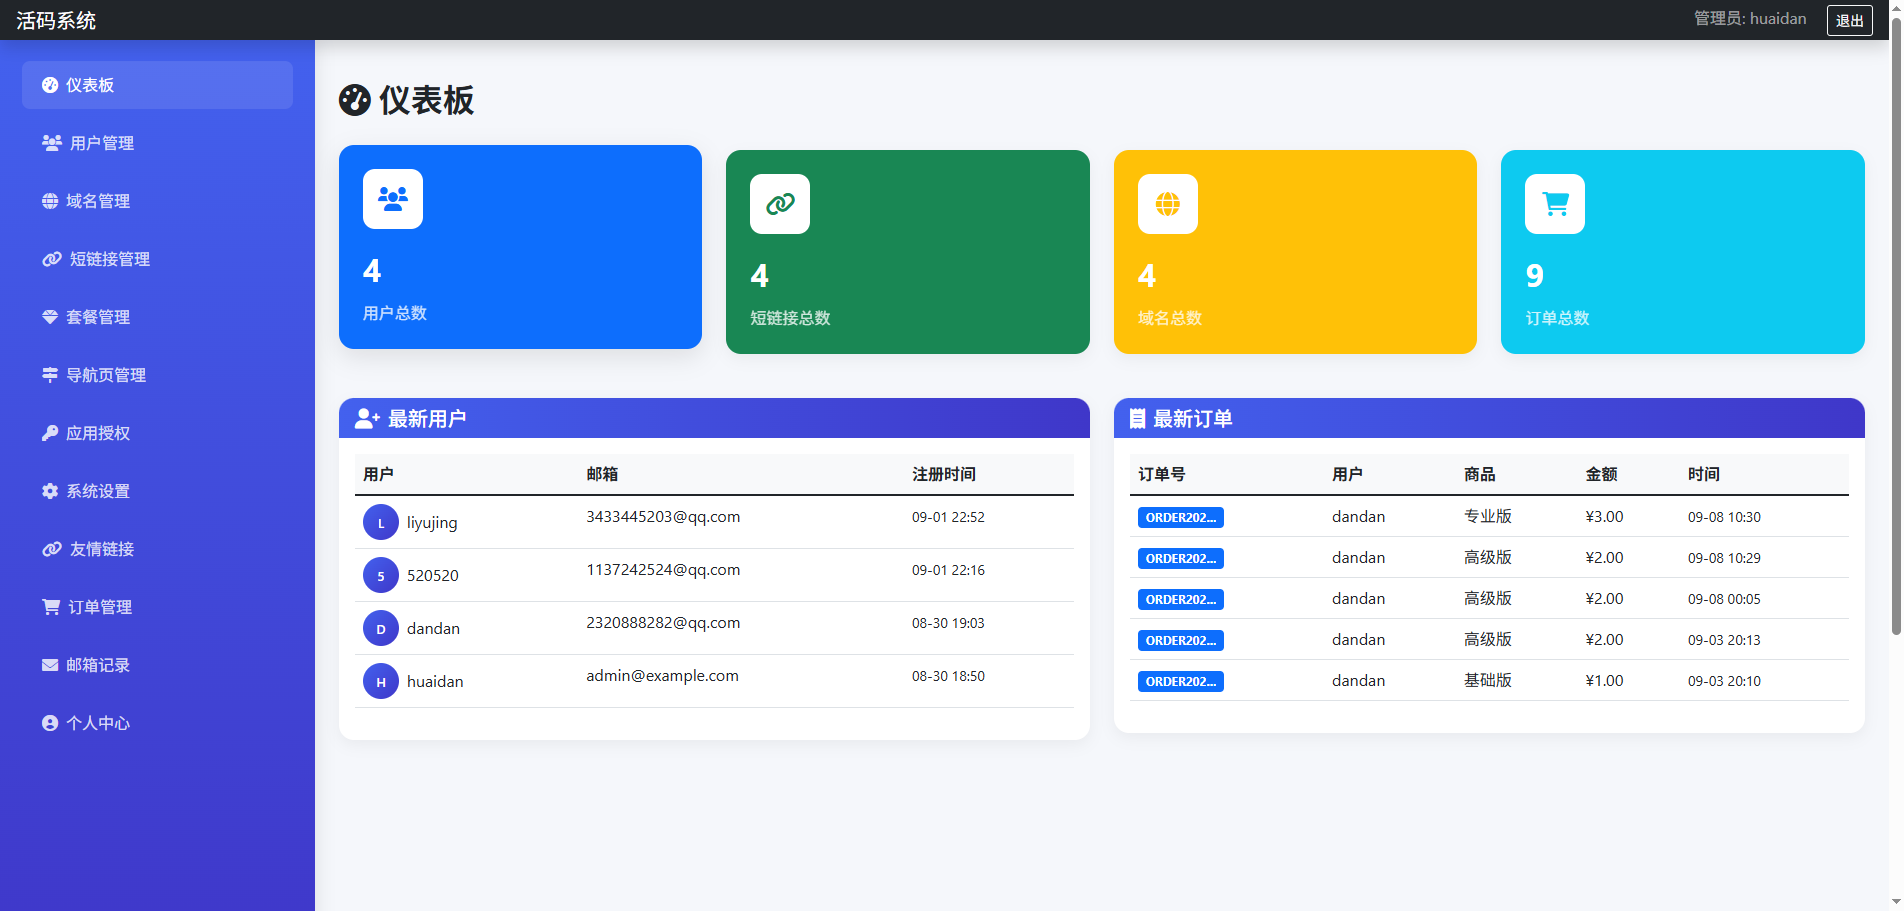This screenshot has height=911, width=1904.
Task: Click the first ORDER202... badge for ¥3.00 order
Action: (1180, 517)
